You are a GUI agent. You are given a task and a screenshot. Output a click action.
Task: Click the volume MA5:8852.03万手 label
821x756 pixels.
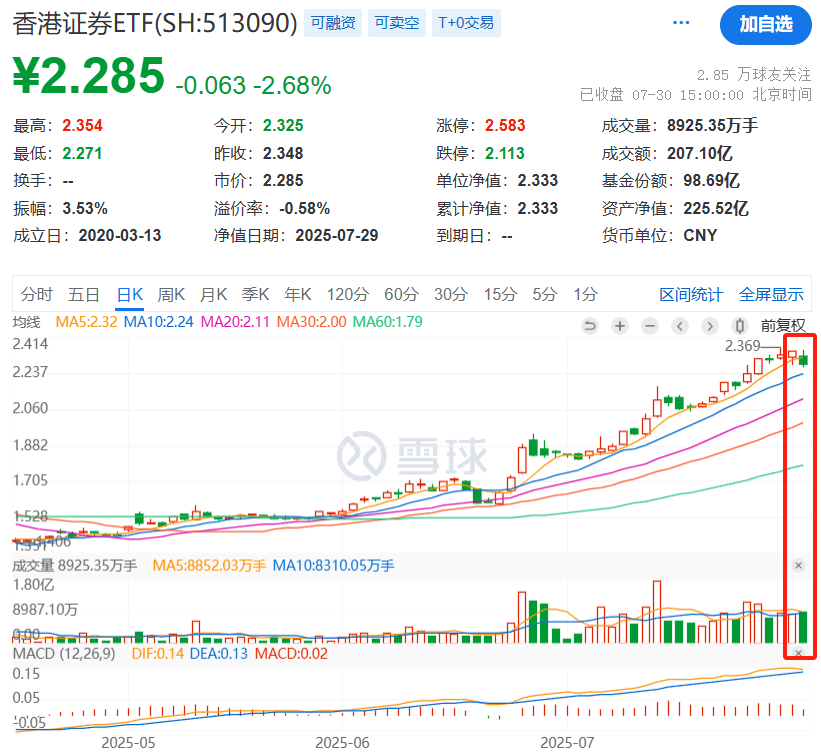pyautogui.click(x=209, y=566)
